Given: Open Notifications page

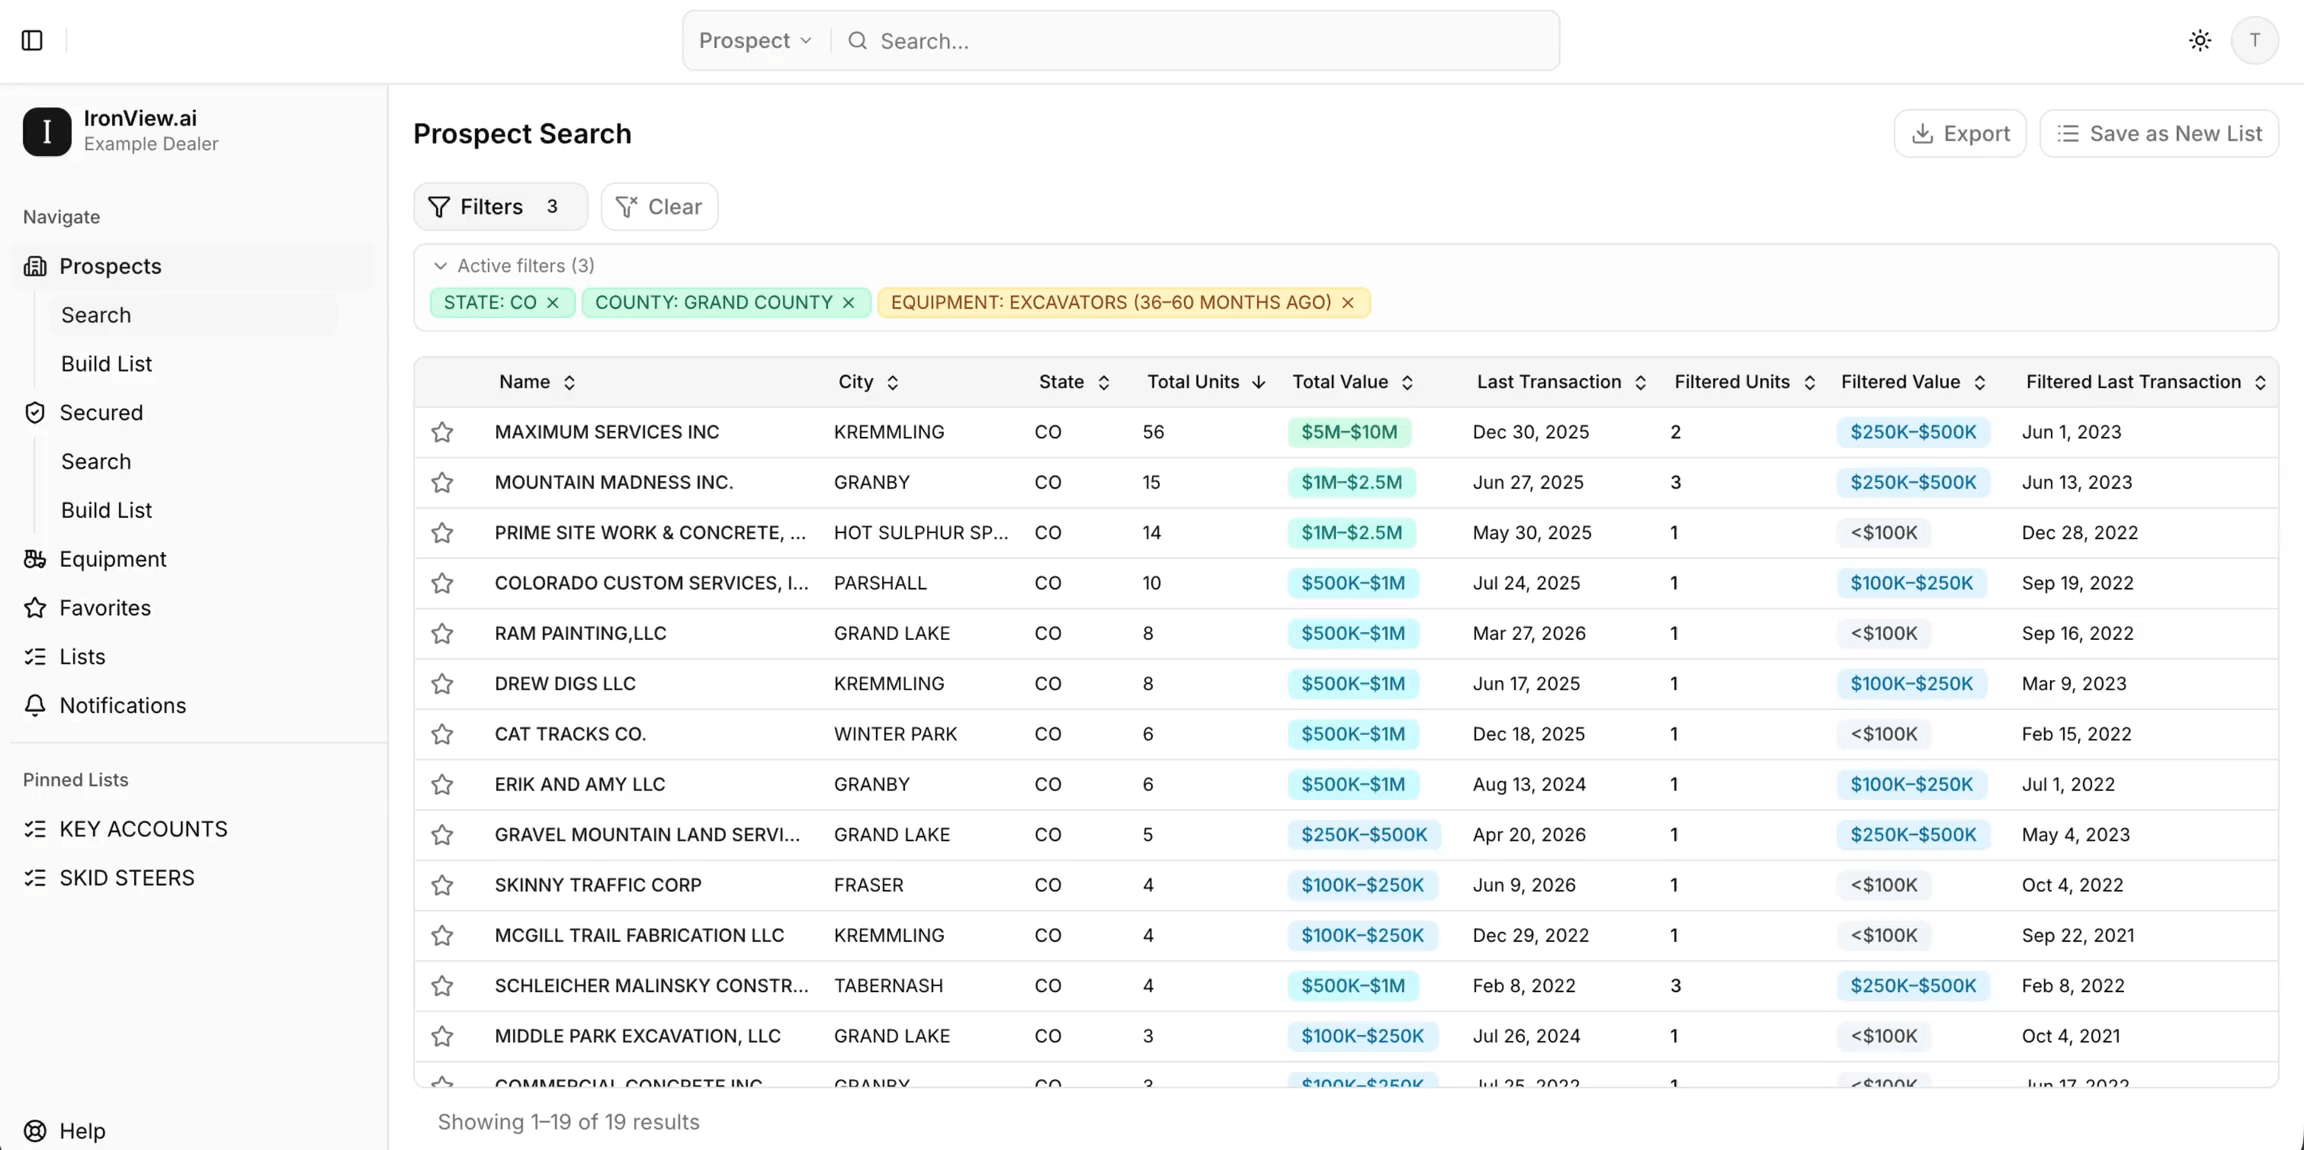Looking at the screenshot, I should 193,706.
